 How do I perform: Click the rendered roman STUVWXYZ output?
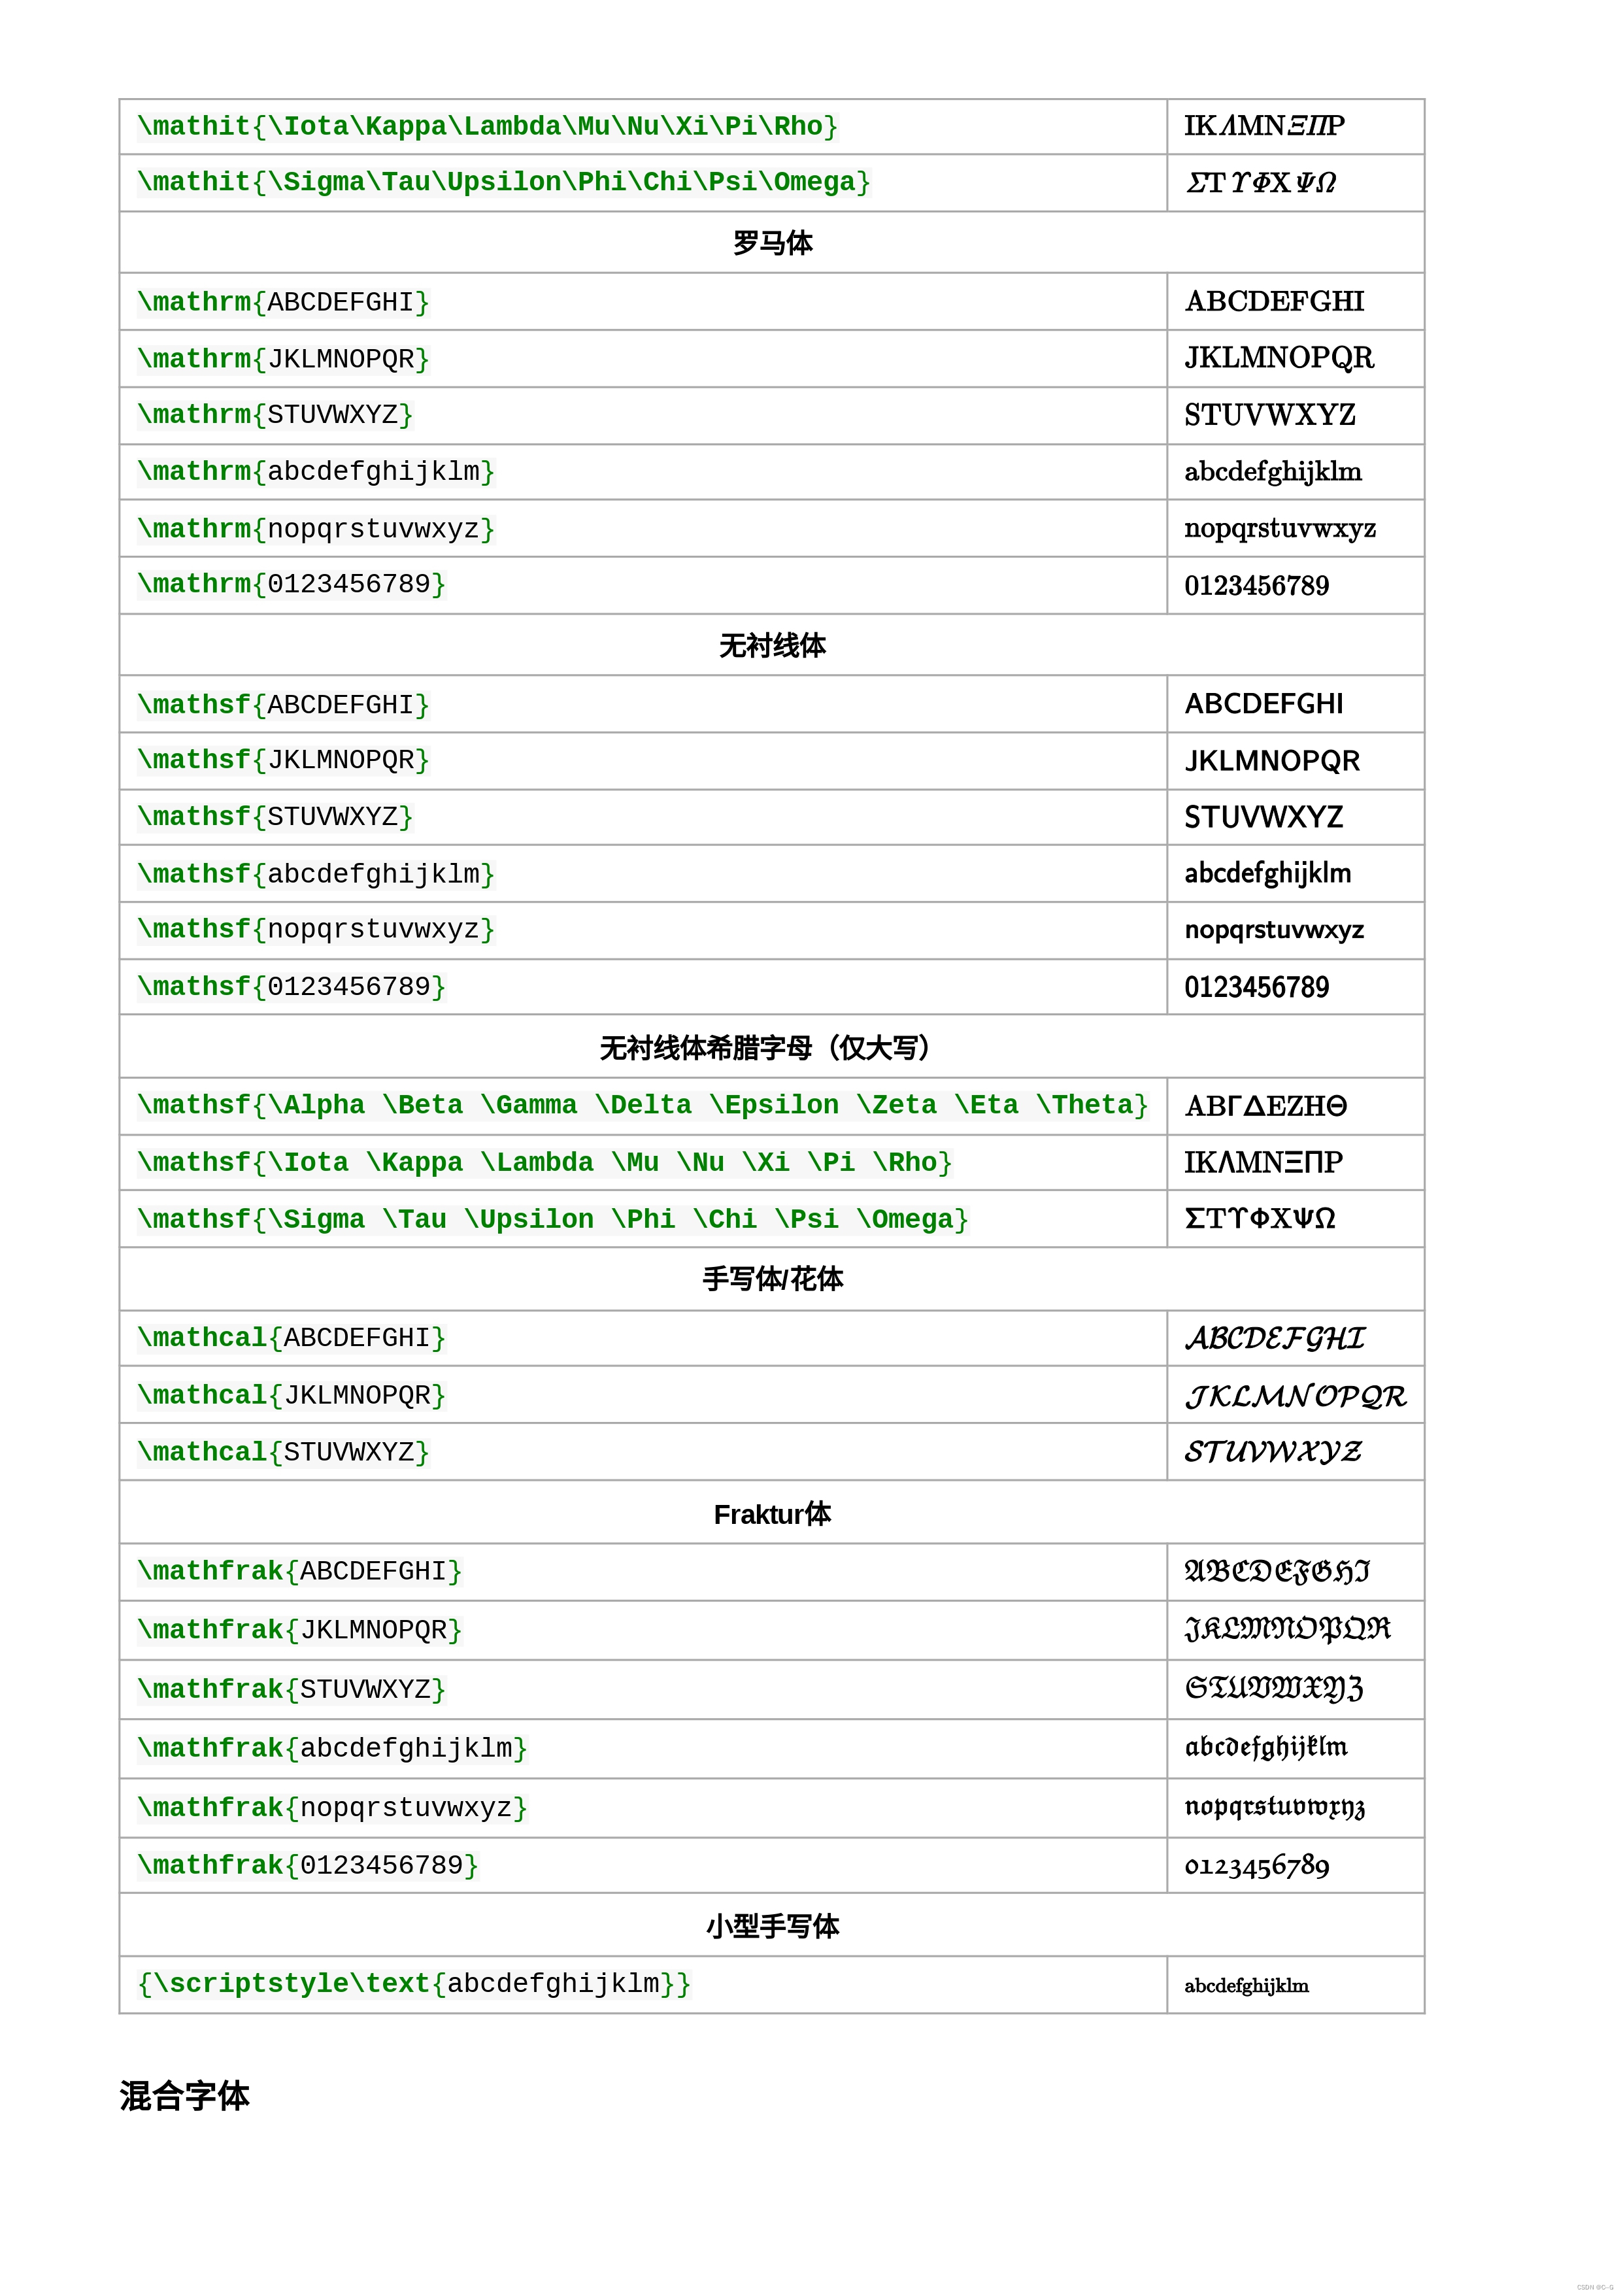coord(1270,415)
